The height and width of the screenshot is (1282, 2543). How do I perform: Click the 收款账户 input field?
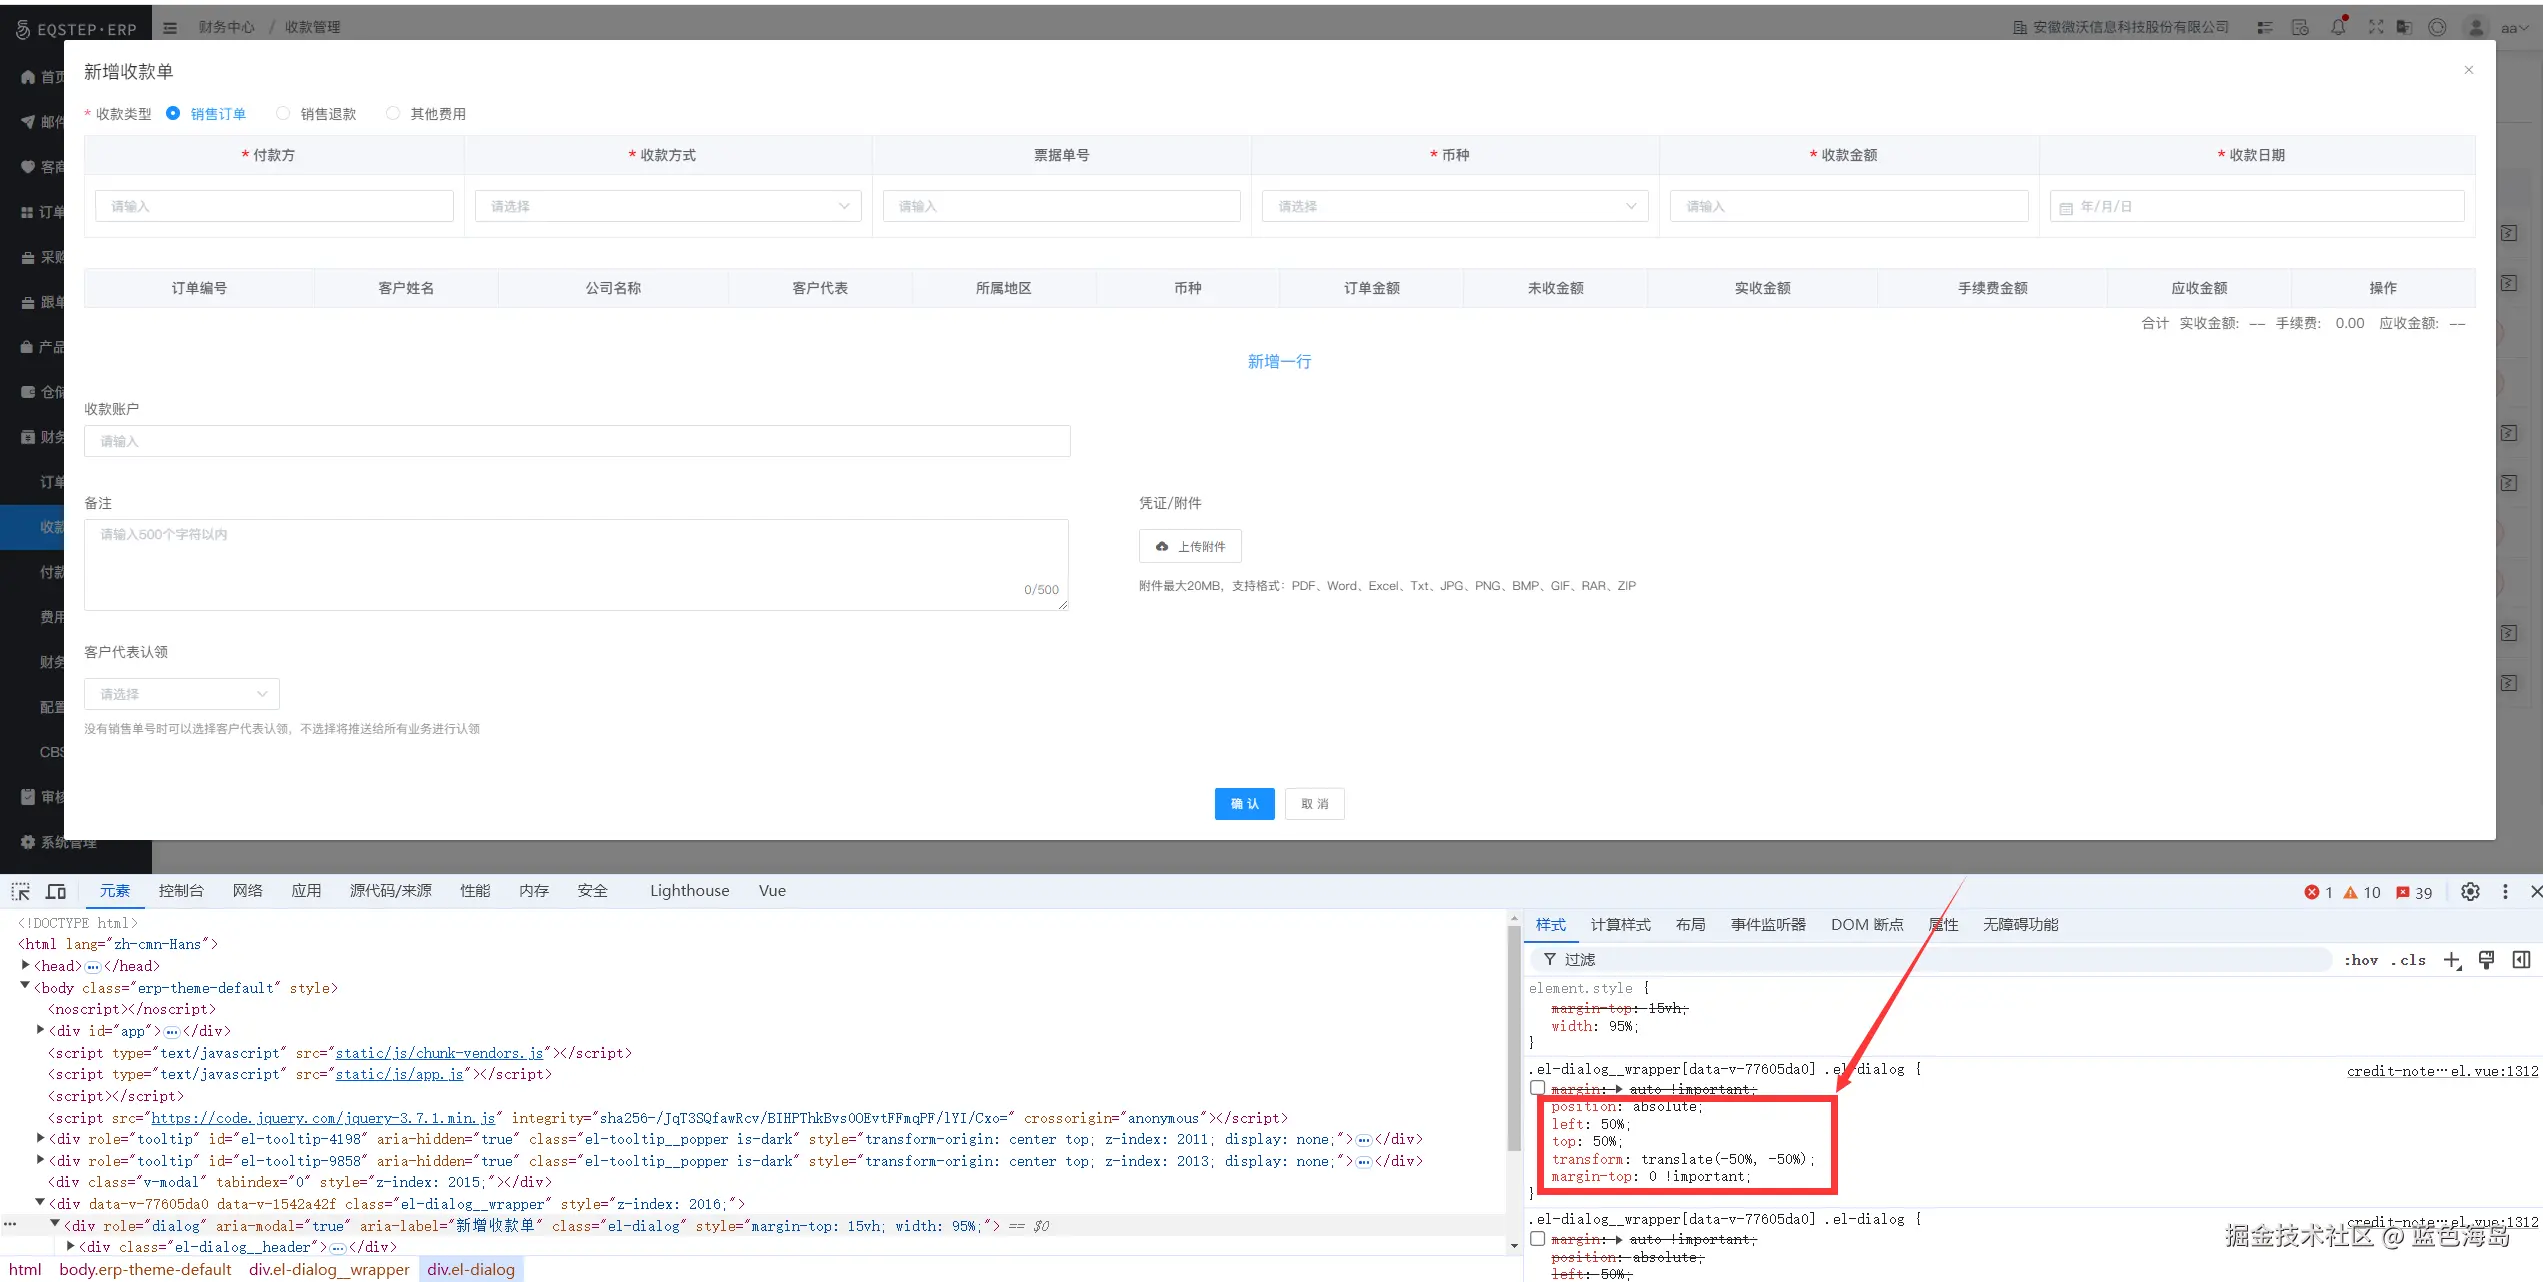[x=577, y=441]
